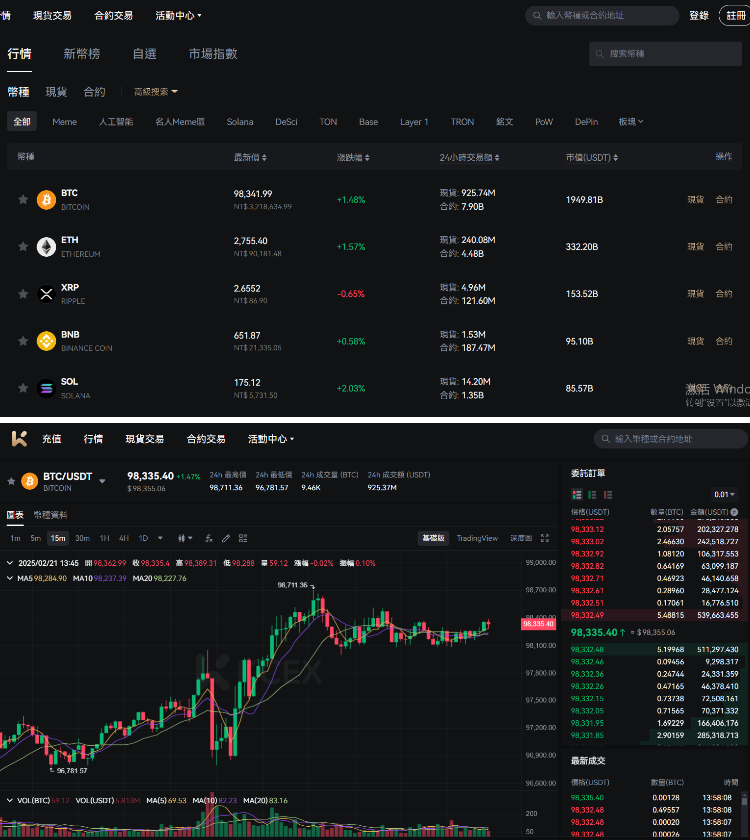Click ask price 98,333.12 in order book

click(x=587, y=529)
